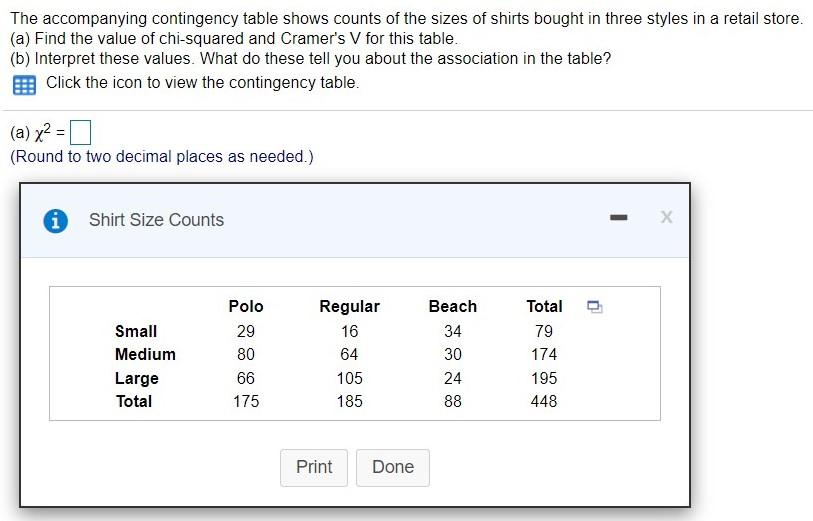Close the Shirt Size Counts dialog with X
The width and height of the screenshot is (813, 521).
666,218
